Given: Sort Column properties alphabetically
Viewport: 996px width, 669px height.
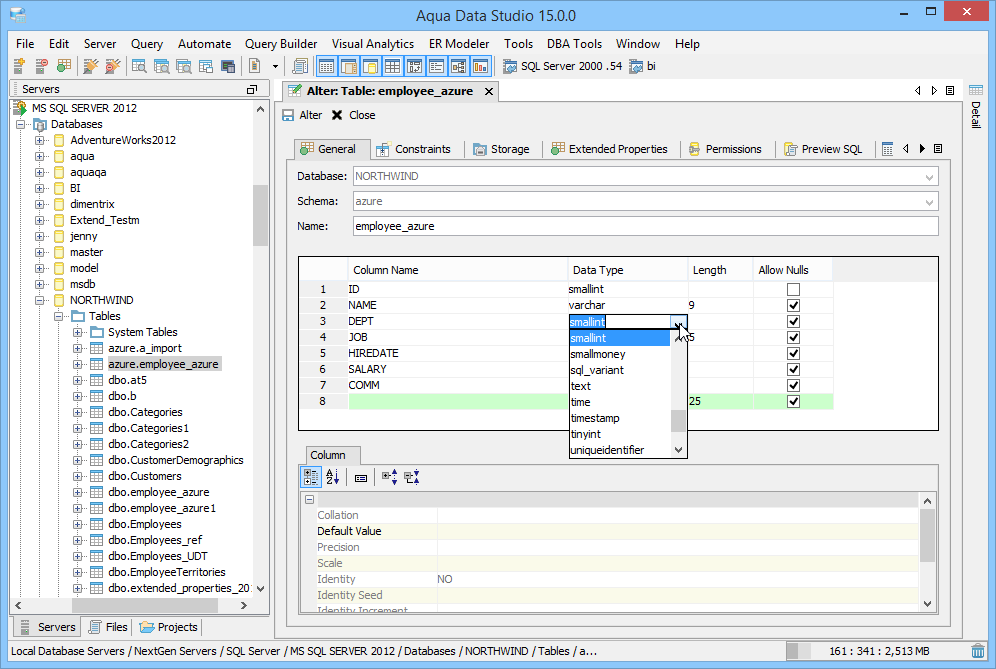Looking at the screenshot, I should [332, 477].
